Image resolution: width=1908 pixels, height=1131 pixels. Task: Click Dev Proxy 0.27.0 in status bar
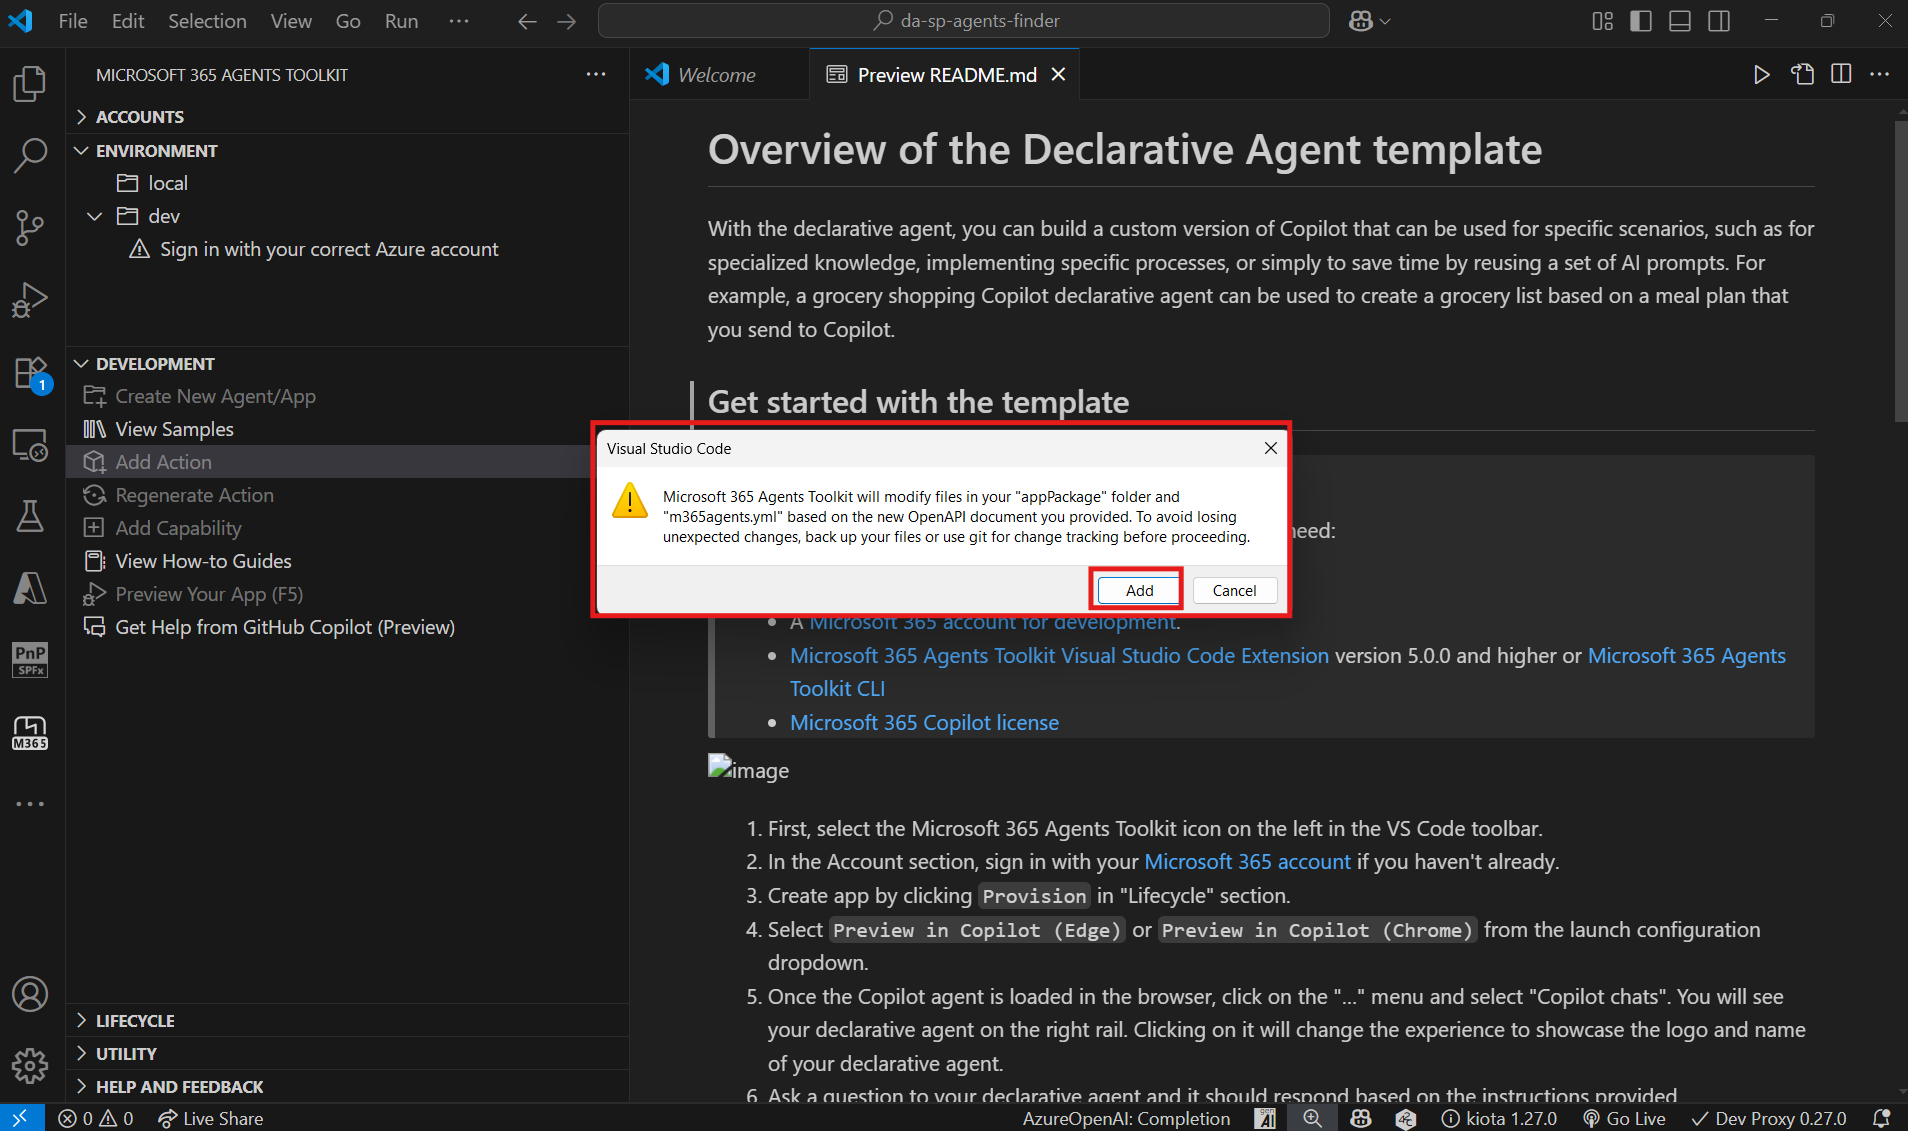pyautogui.click(x=1769, y=1118)
